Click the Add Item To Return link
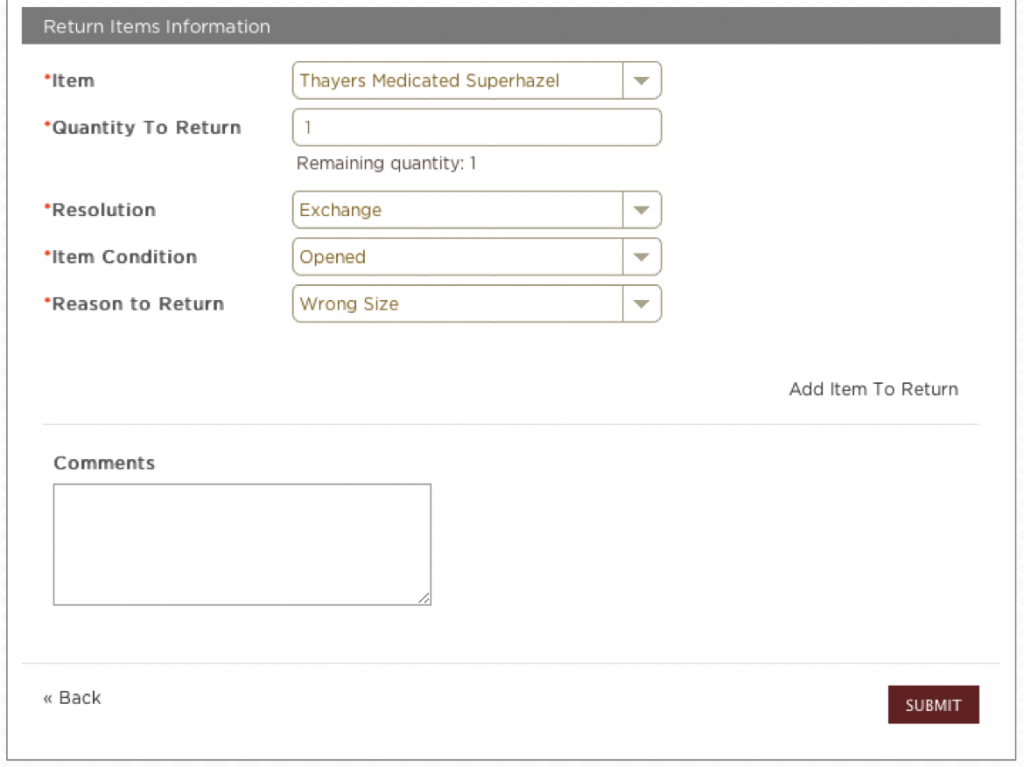Viewport: 1024px width, 767px height. tap(873, 389)
